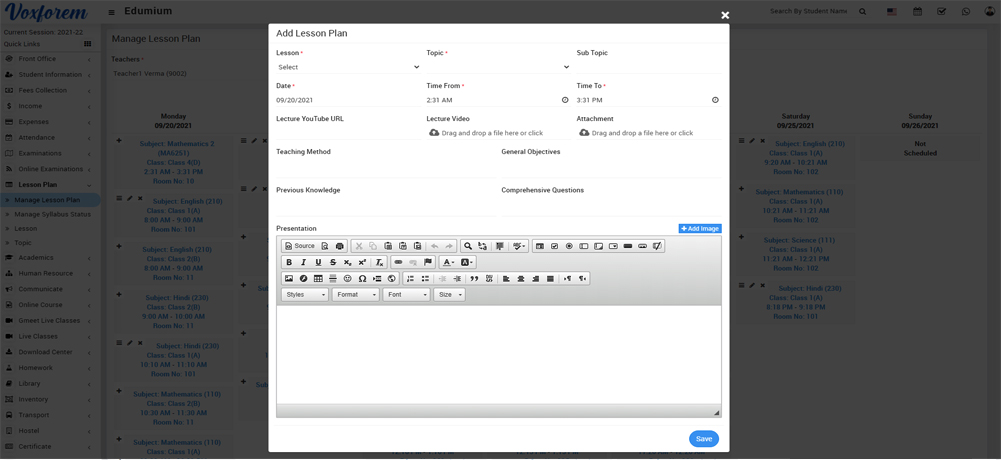Toggle strikethrough formatting
The image size is (1001, 460).
pyautogui.click(x=333, y=262)
